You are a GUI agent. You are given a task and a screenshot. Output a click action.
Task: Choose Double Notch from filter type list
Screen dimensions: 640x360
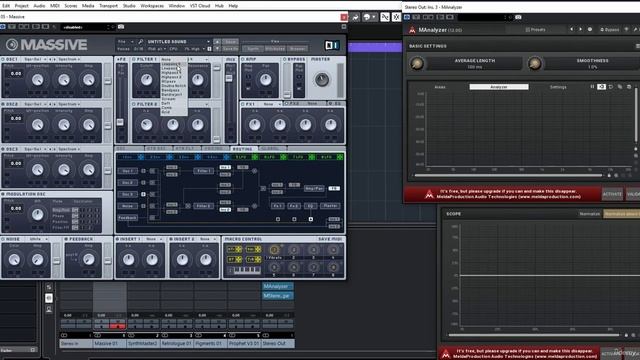(173, 86)
